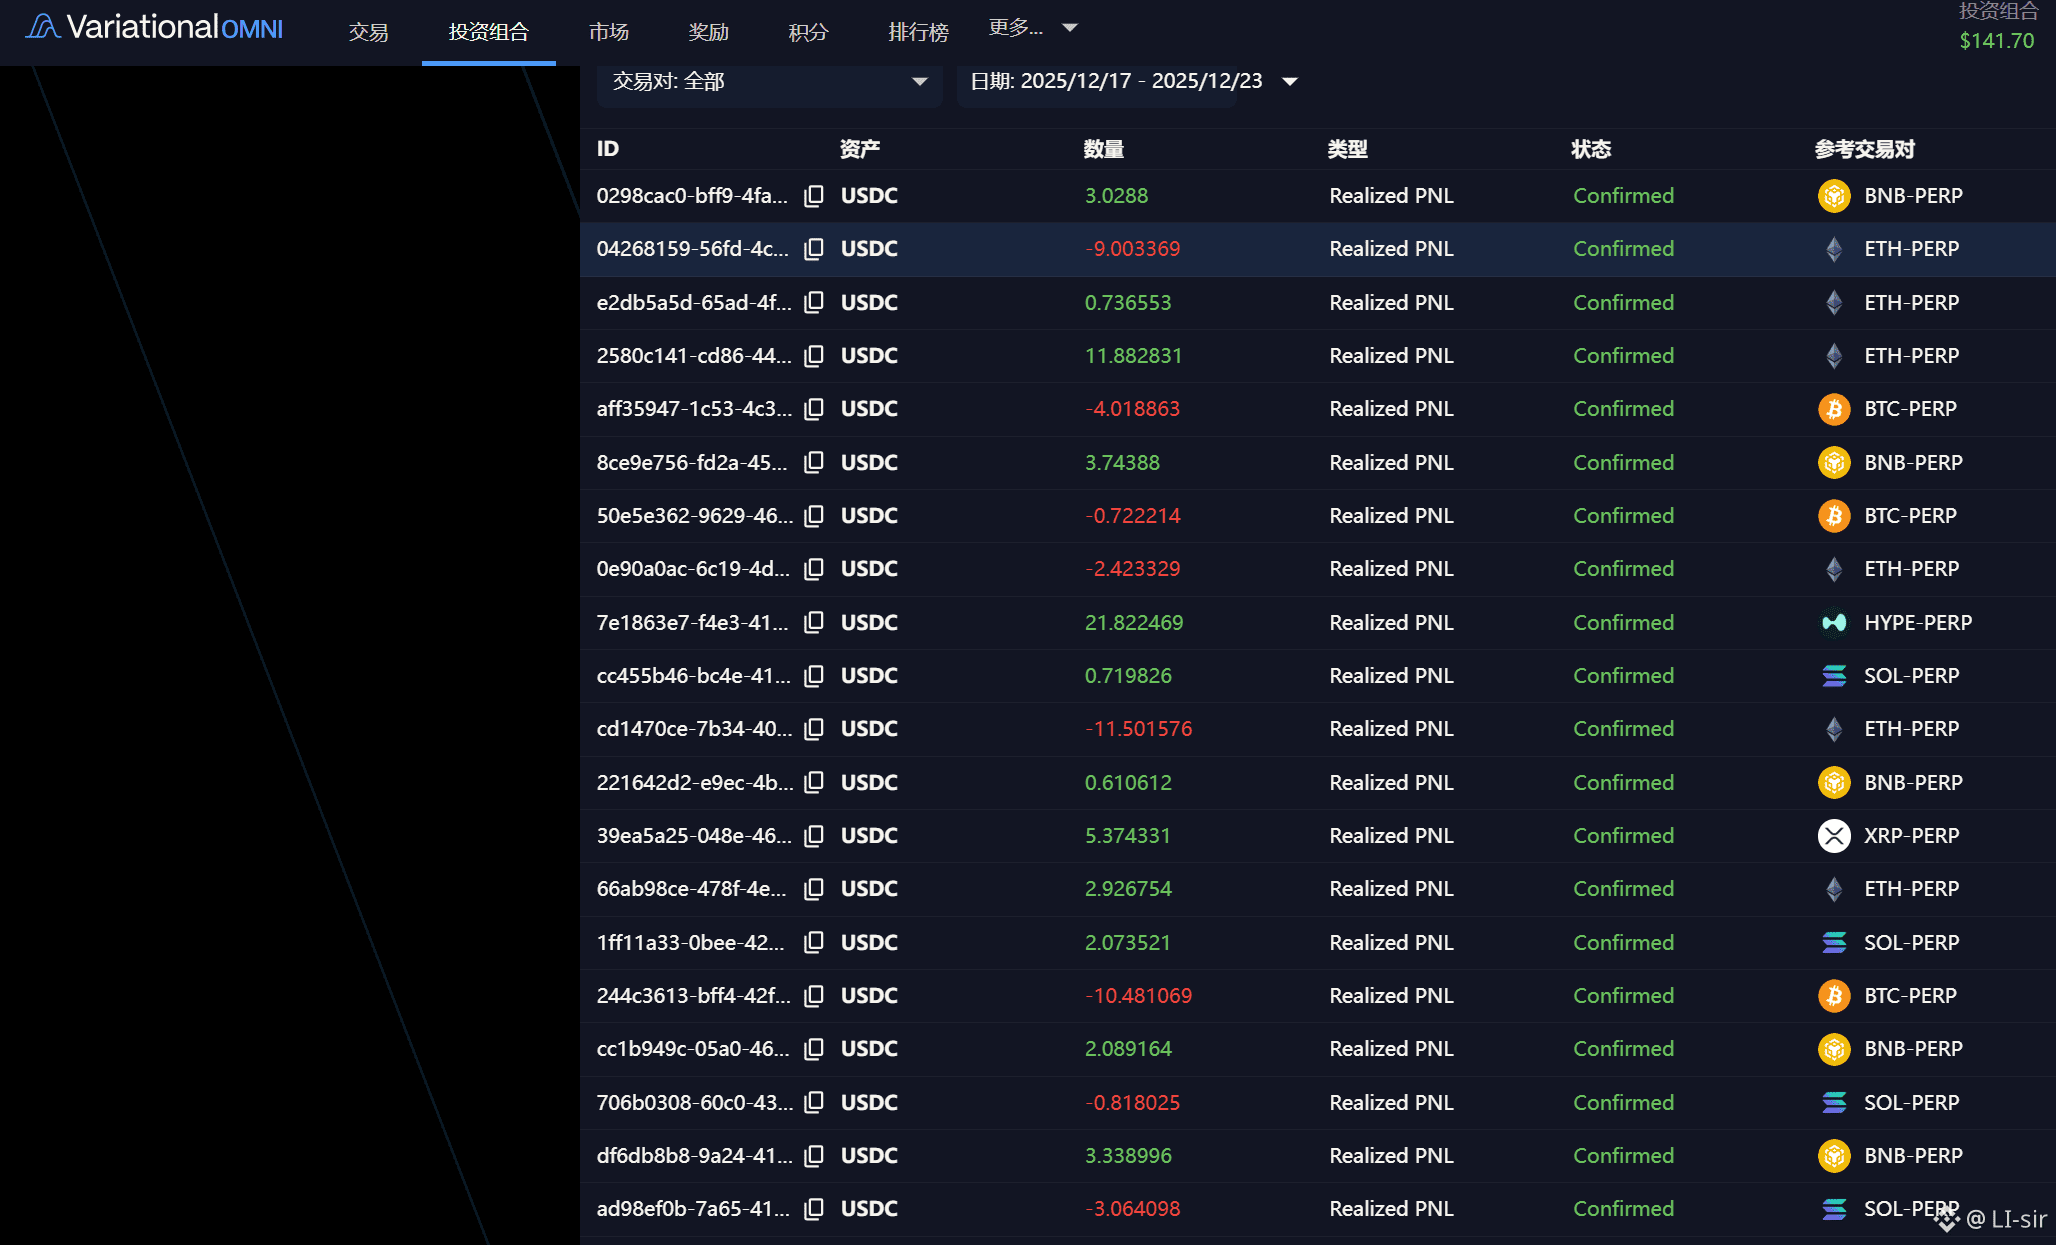Click HYPE-PERP pair label
This screenshot has height=1245, width=2056.
(x=1918, y=623)
